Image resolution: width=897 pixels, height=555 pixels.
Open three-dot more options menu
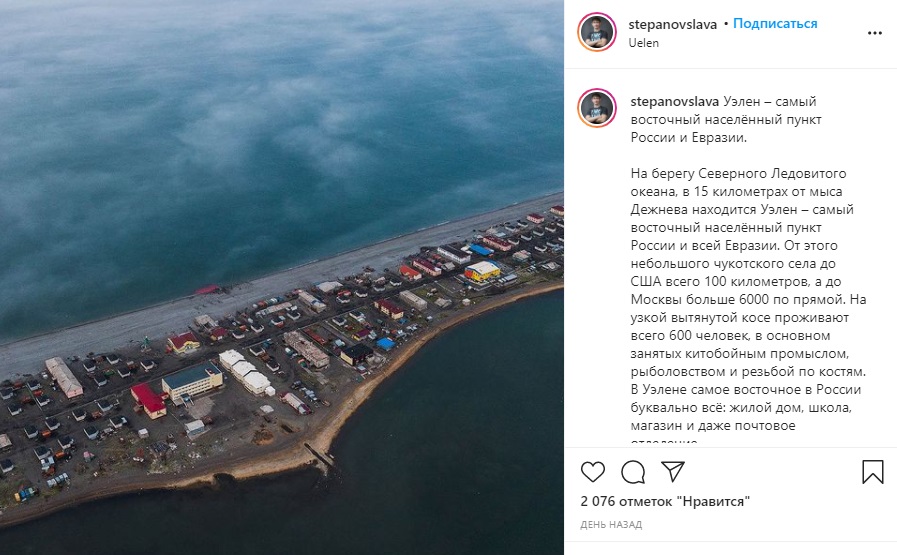pyautogui.click(x=875, y=33)
